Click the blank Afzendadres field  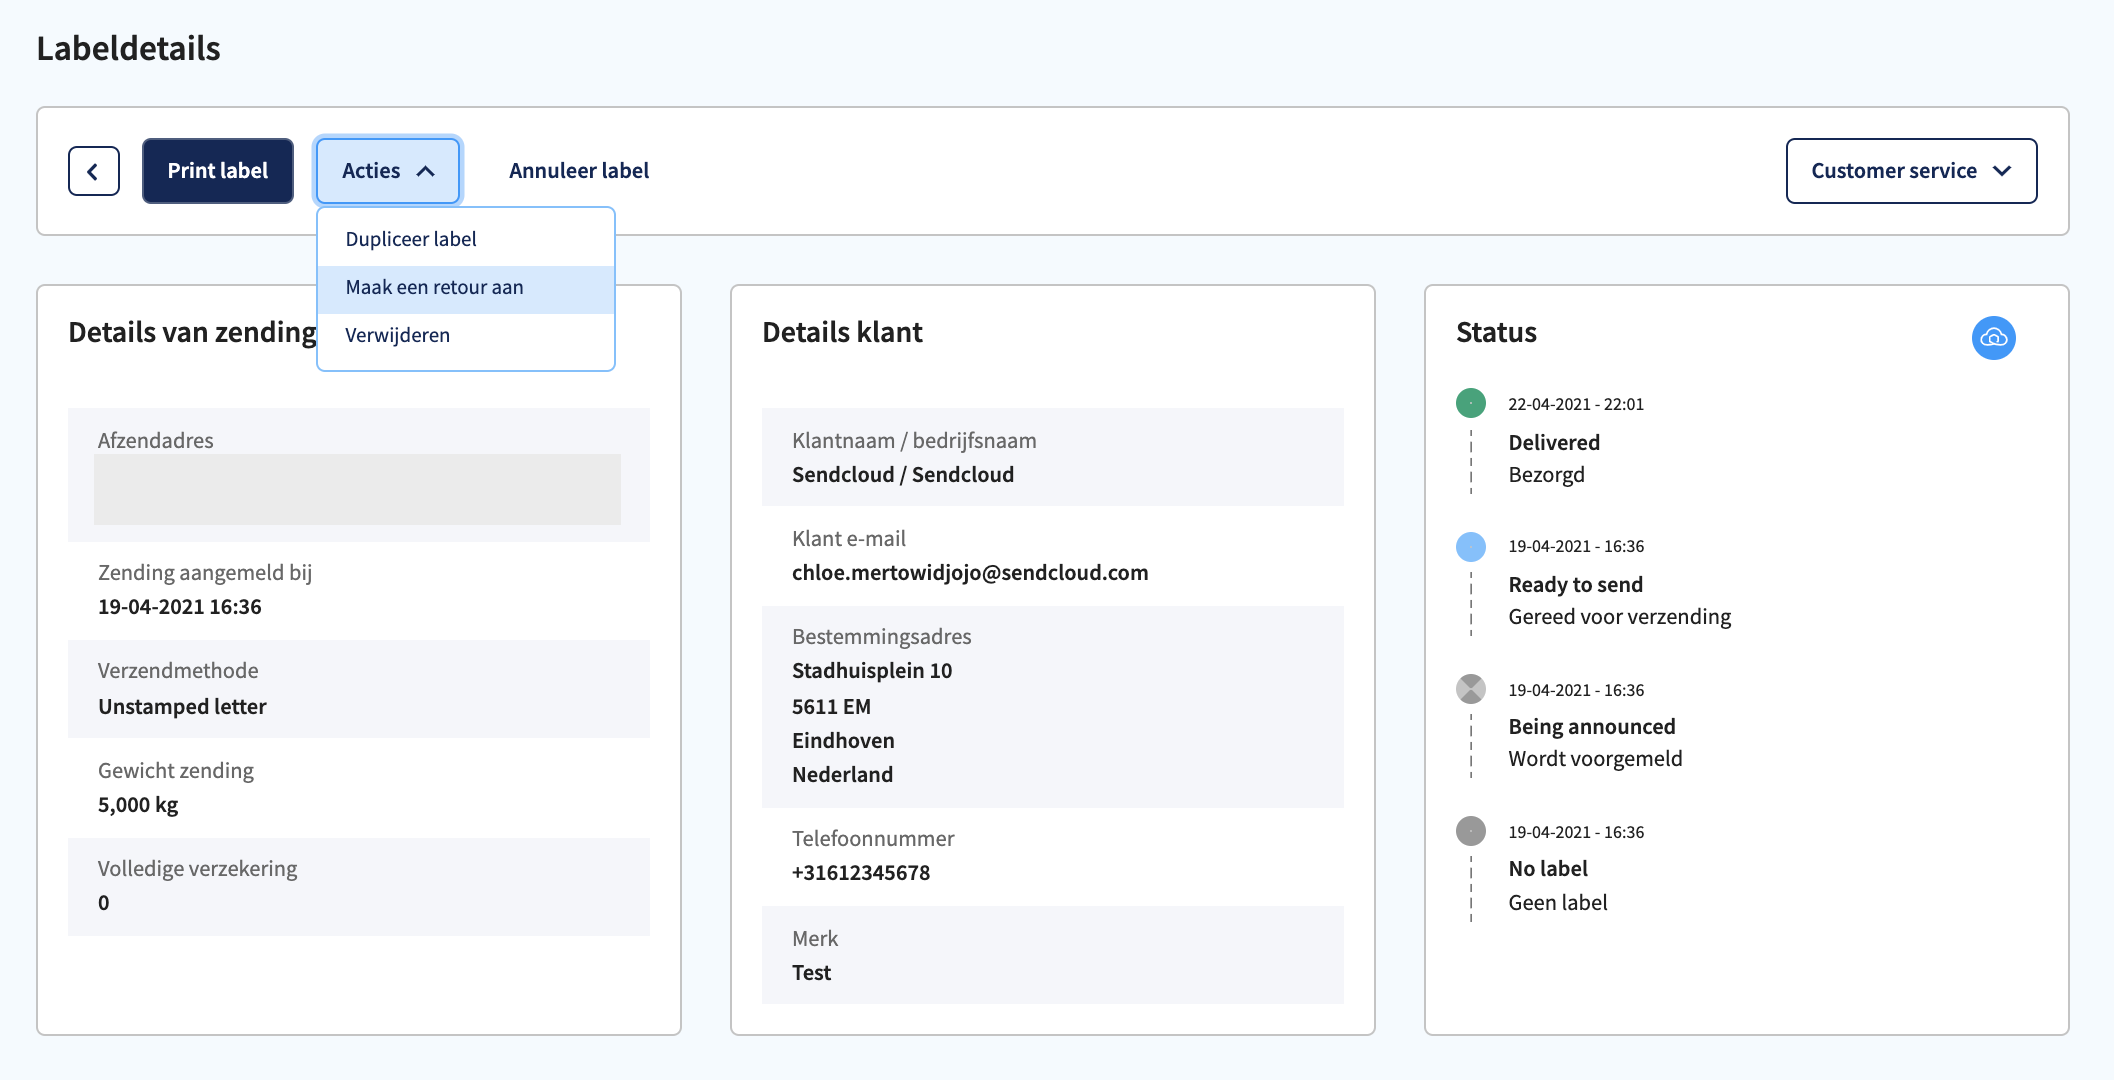(357, 489)
